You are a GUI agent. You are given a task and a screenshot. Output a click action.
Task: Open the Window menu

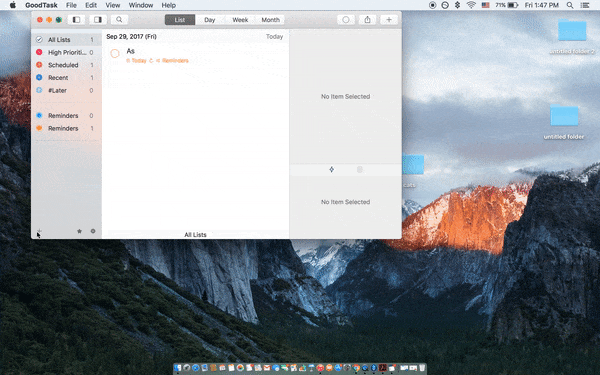(x=141, y=5)
